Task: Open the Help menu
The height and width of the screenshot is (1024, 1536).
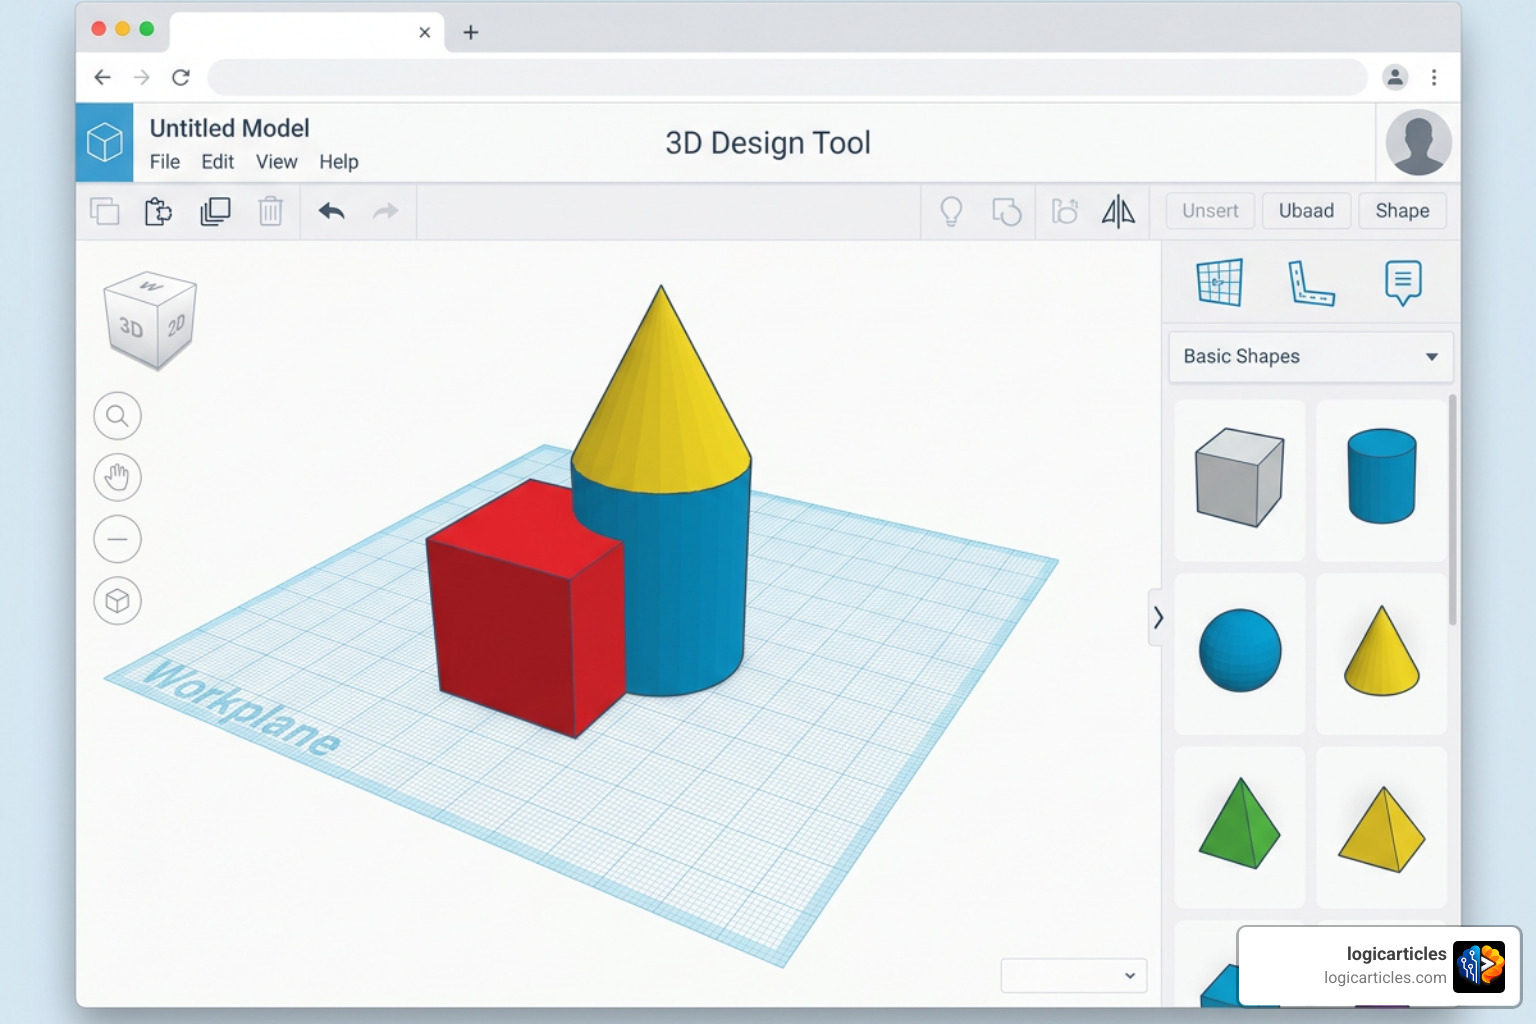Action: tap(339, 162)
